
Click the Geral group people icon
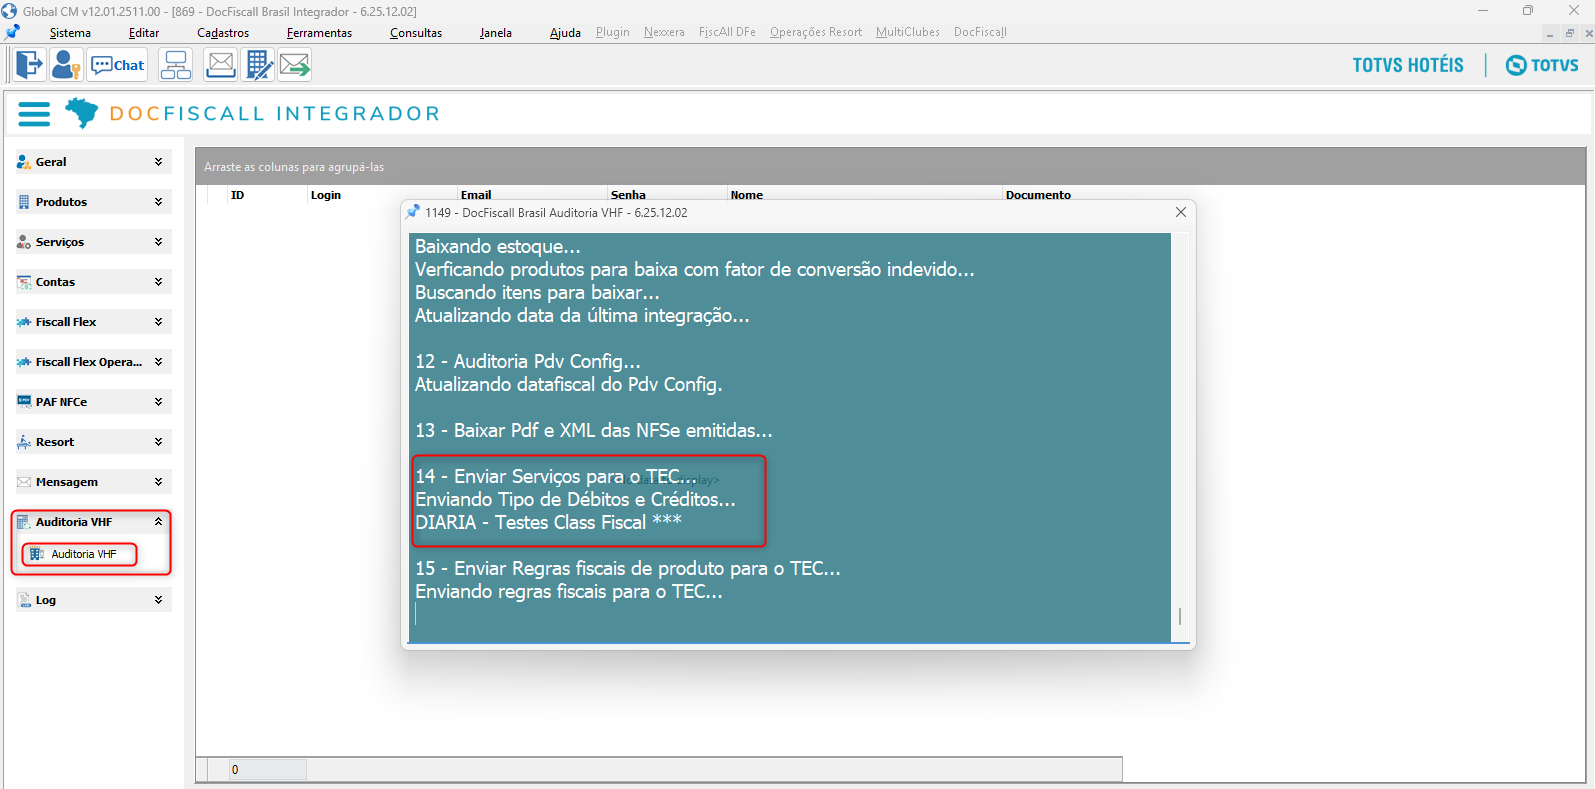pos(24,162)
